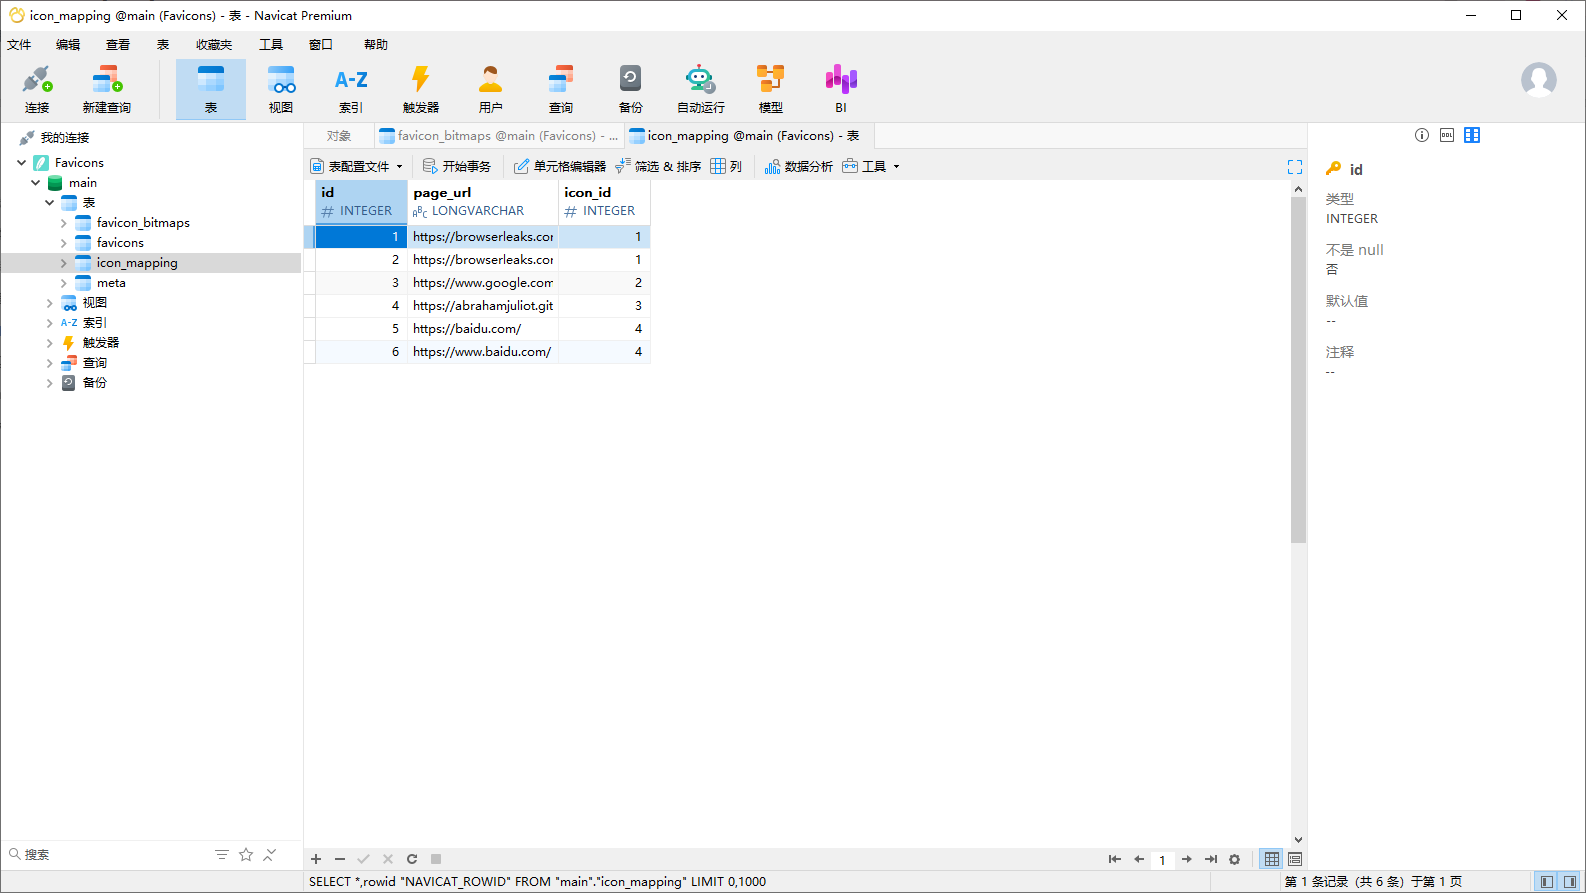Viewport: 1586px width, 893px height.
Task: Go to next page arrow
Action: tap(1187, 859)
